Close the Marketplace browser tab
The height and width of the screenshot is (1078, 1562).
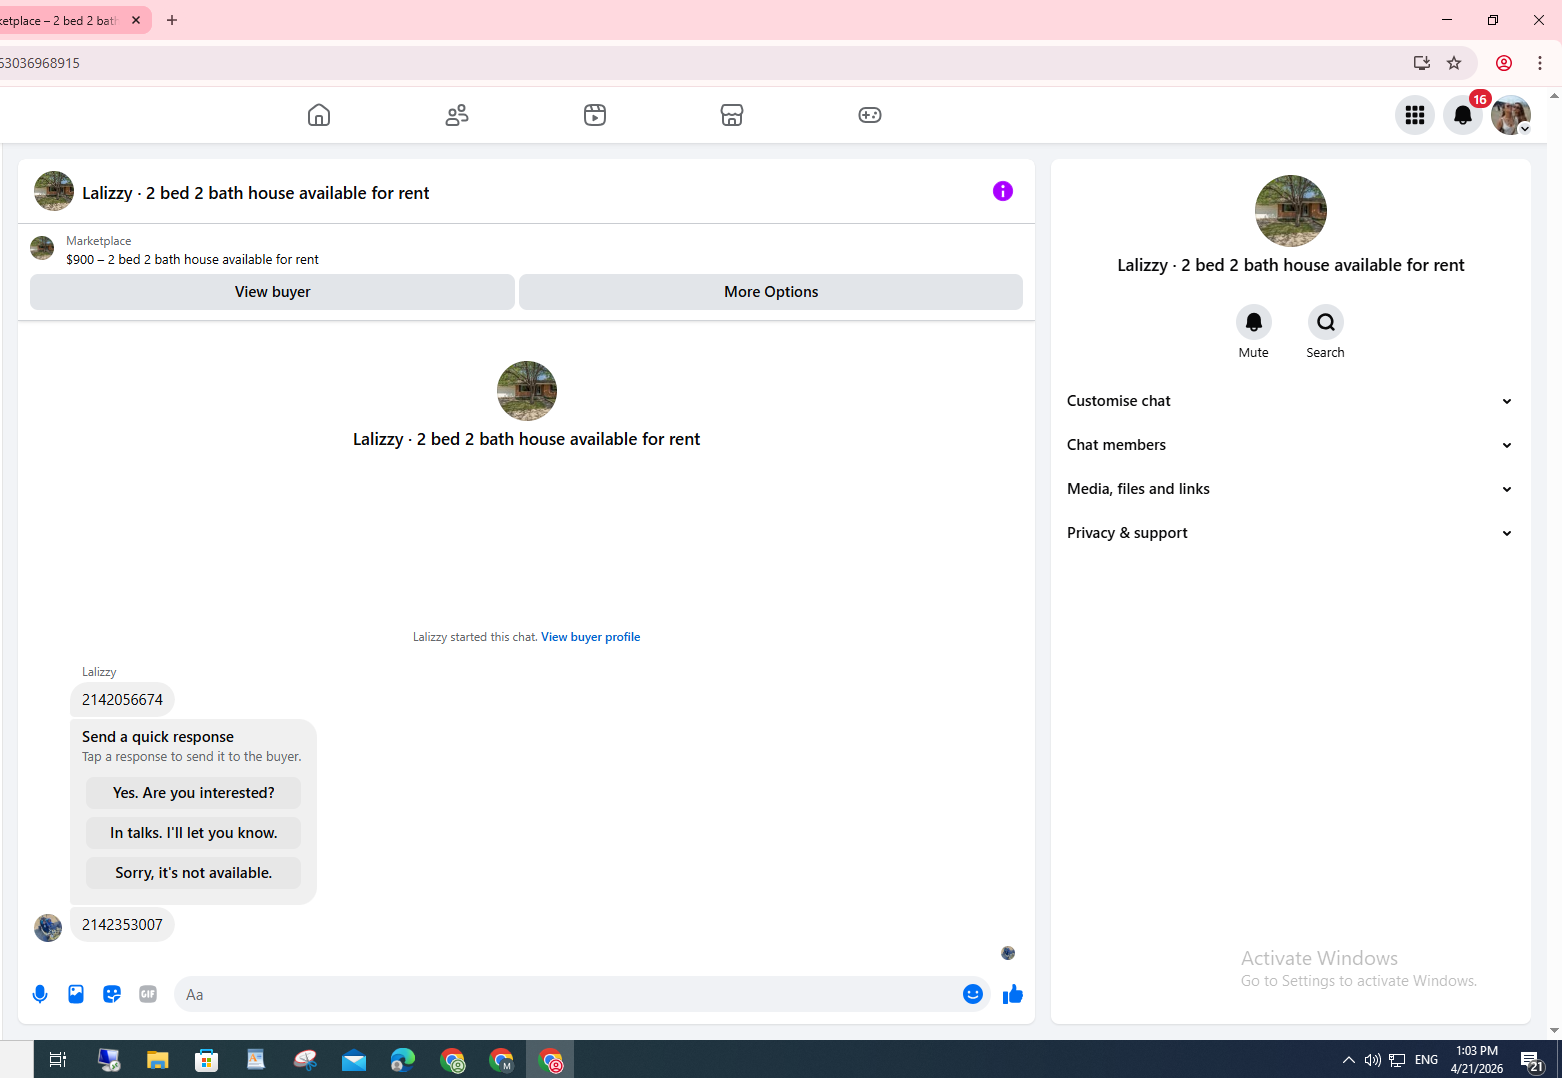coord(136,20)
